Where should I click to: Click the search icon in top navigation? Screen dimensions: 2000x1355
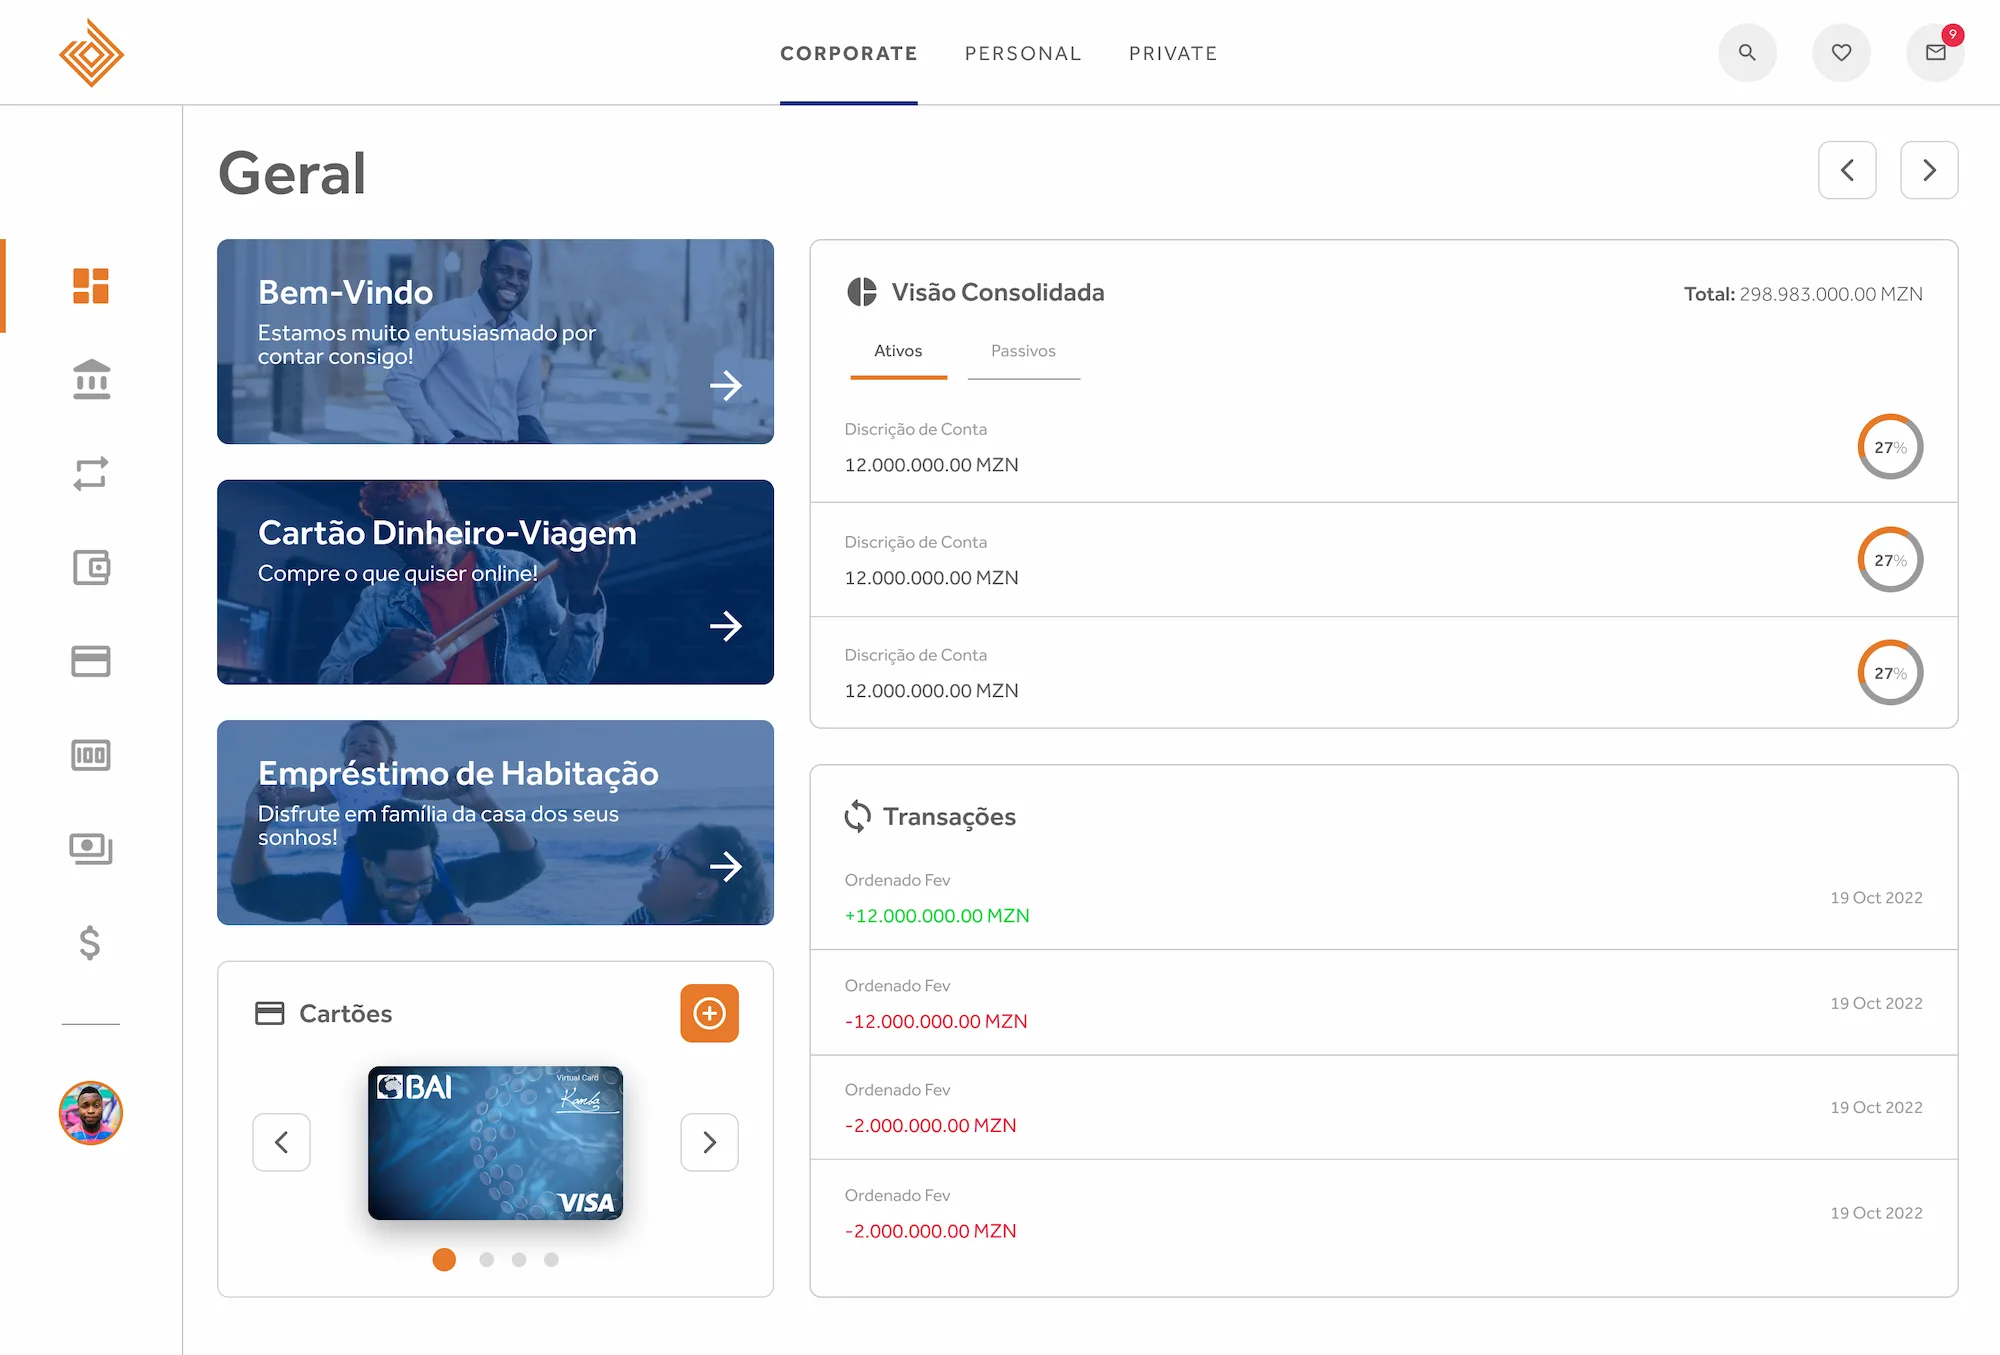pyautogui.click(x=1746, y=51)
